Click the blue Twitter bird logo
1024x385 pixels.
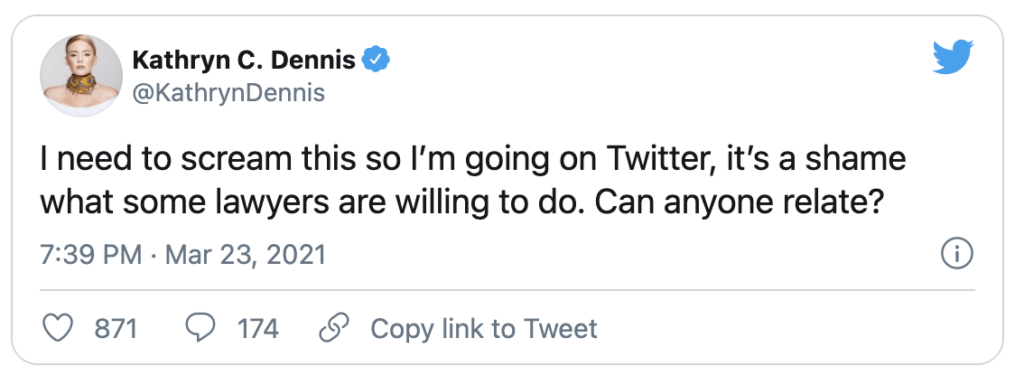click(953, 56)
